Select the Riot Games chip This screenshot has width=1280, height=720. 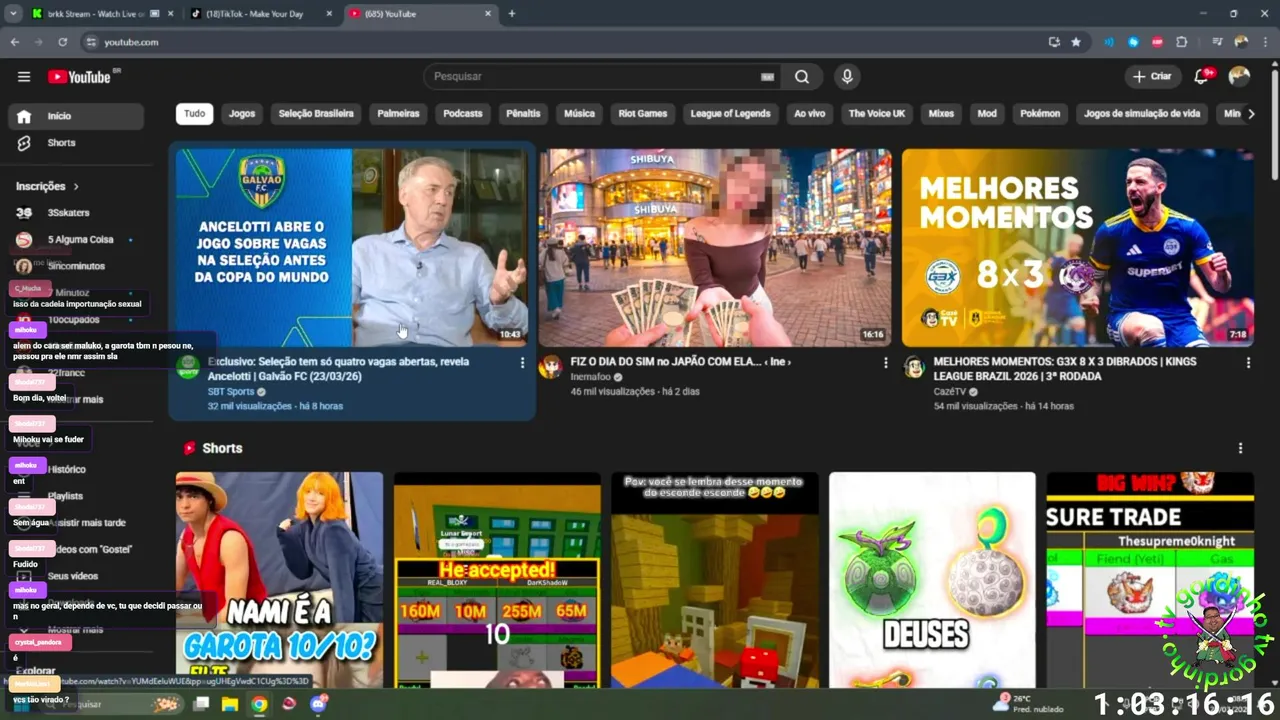[x=643, y=113]
